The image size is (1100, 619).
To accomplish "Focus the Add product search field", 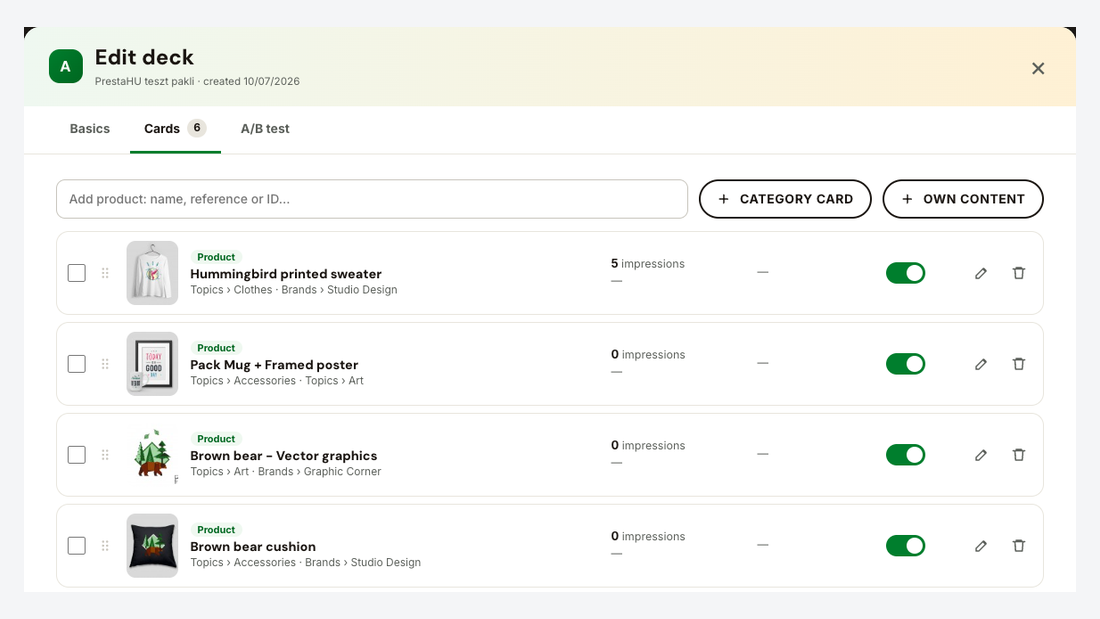I will pos(372,199).
